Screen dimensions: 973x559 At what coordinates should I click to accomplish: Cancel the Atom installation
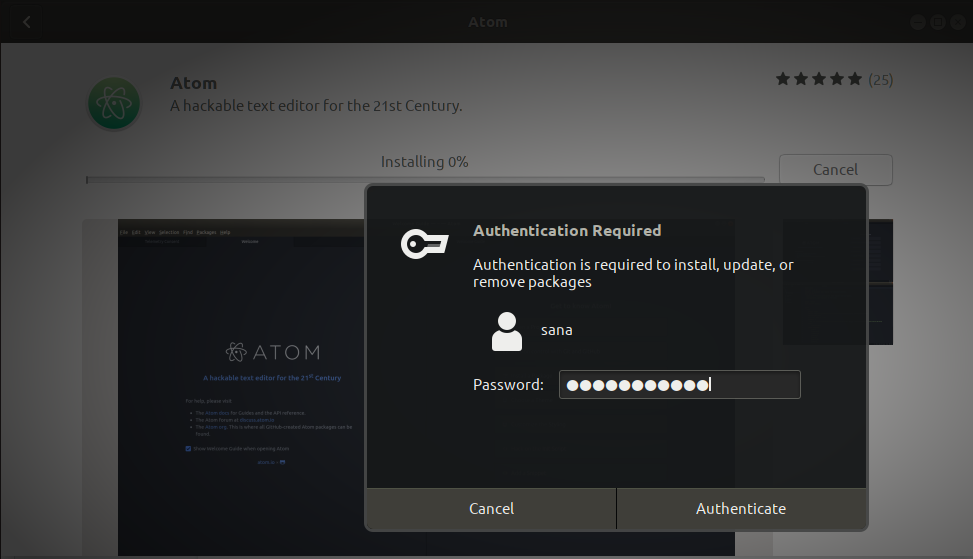pos(835,169)
